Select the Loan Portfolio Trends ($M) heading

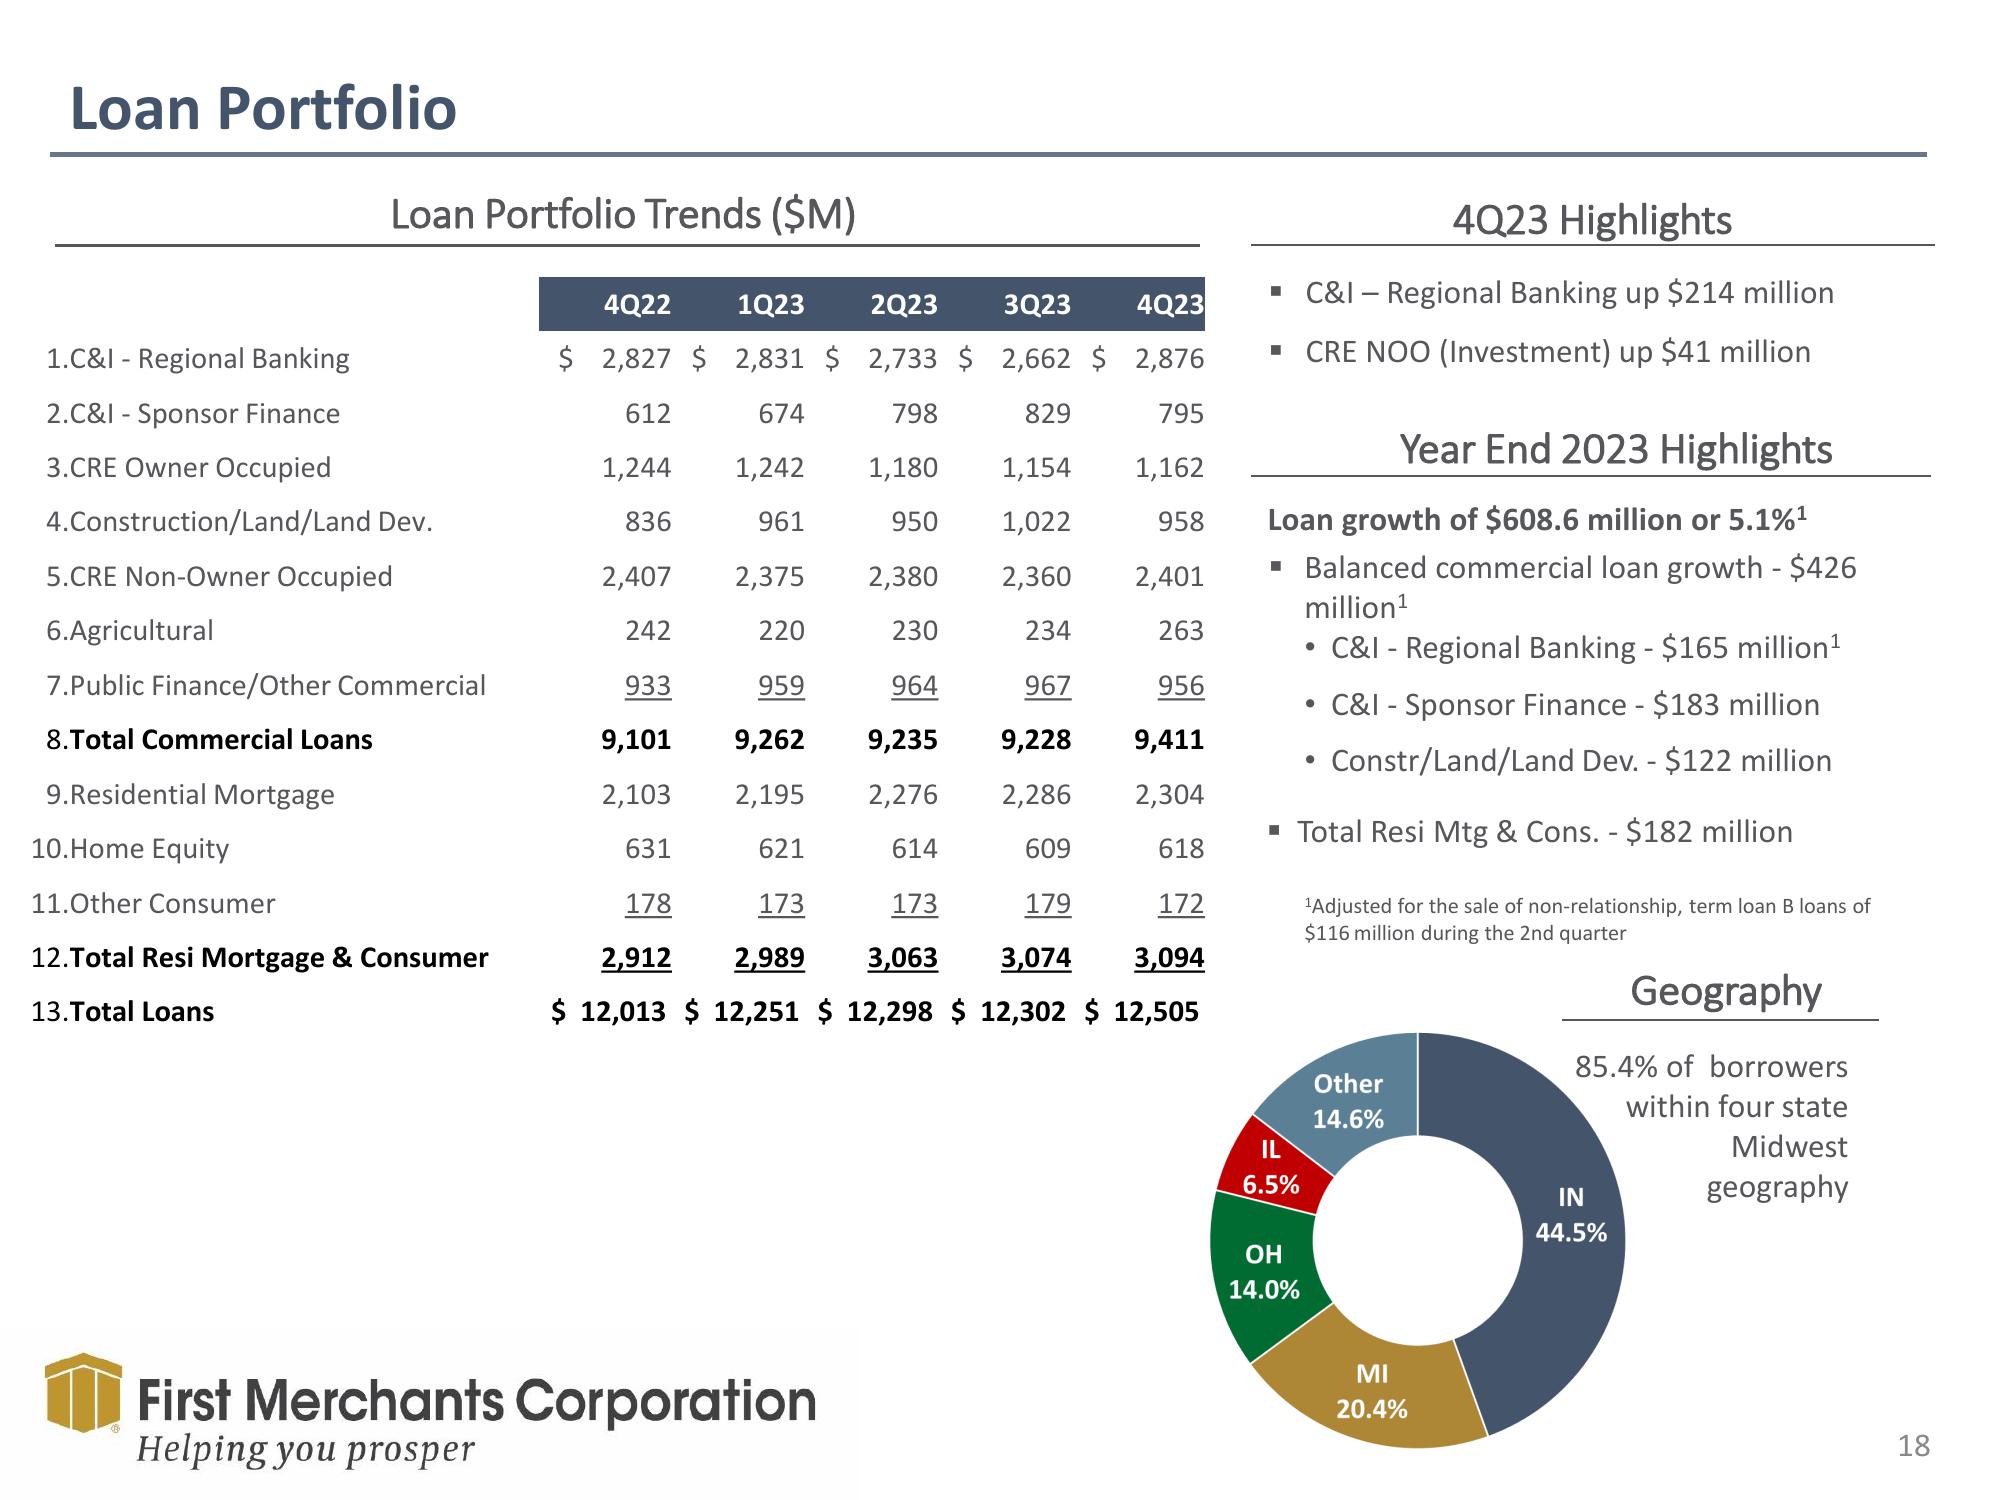(623, 215)
